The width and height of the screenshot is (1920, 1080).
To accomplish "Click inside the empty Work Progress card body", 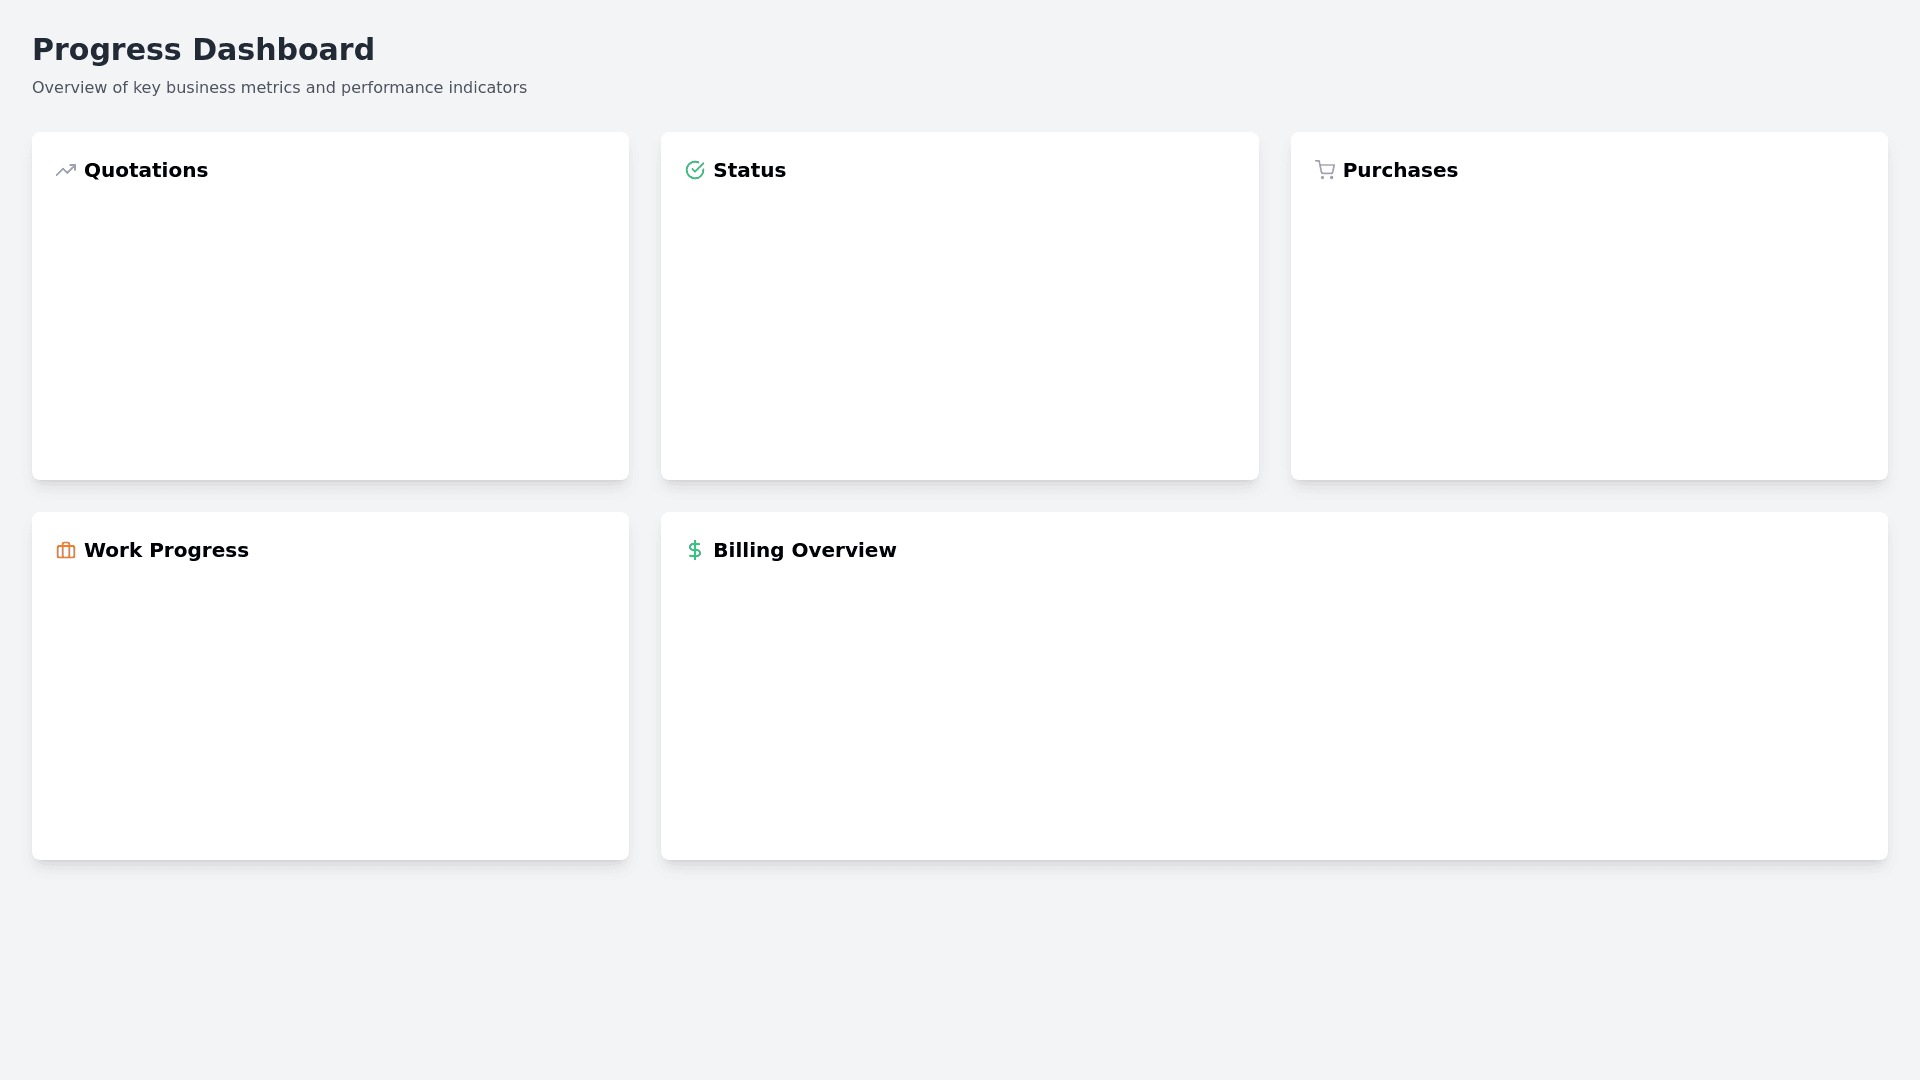I will [x=330, y=710].
